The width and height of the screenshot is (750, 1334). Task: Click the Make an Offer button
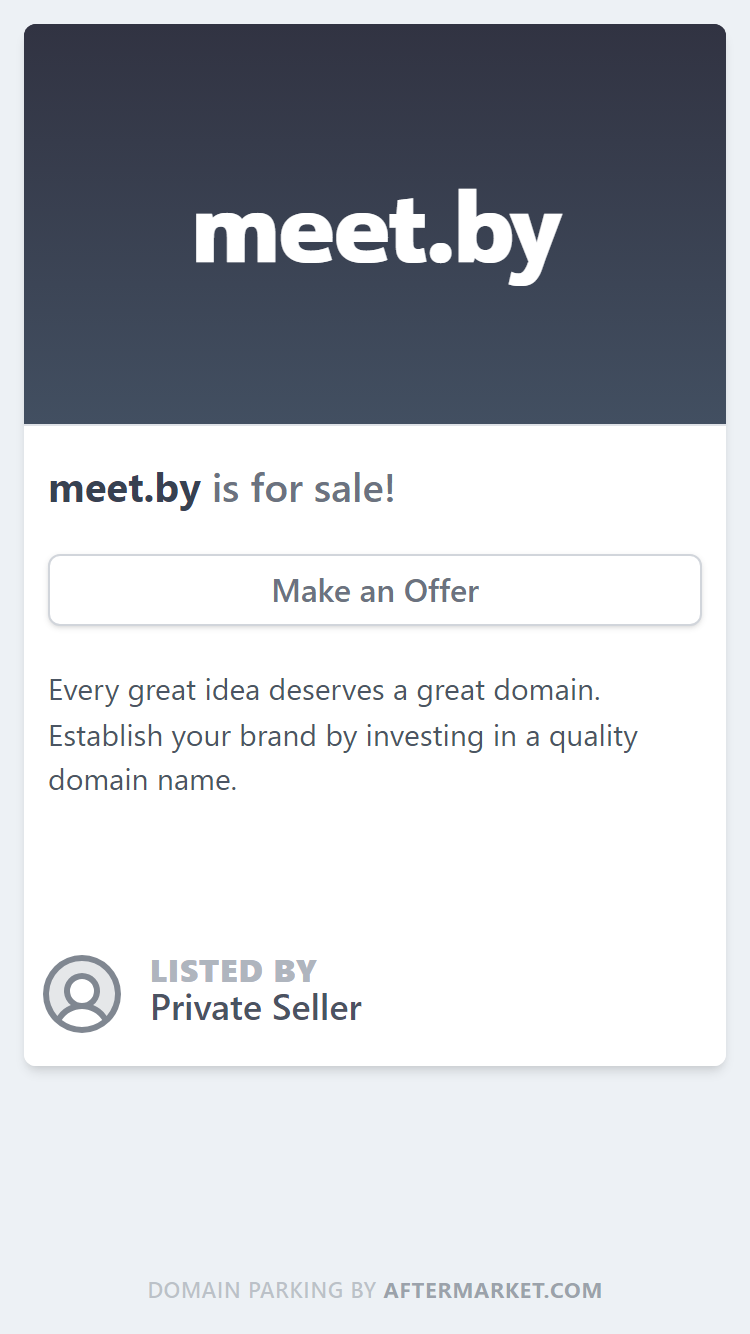coord(375,590)
